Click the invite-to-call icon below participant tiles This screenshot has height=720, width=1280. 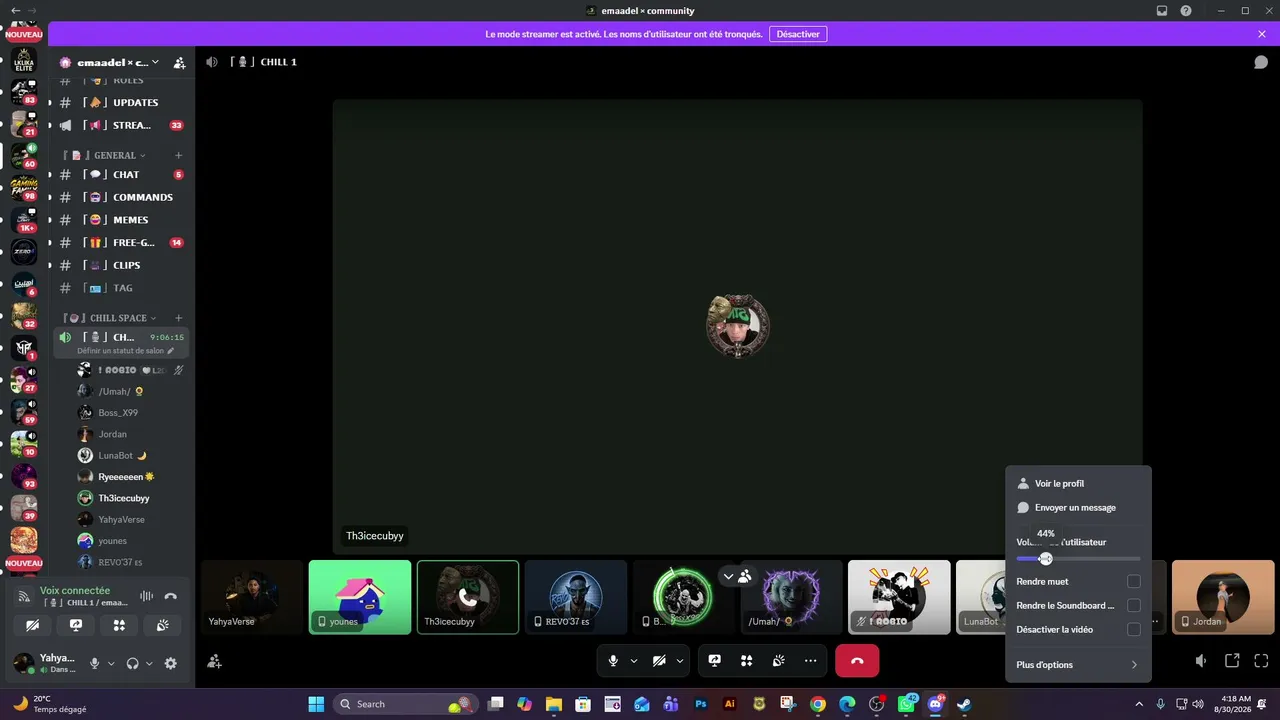click(x=214, y=661)
